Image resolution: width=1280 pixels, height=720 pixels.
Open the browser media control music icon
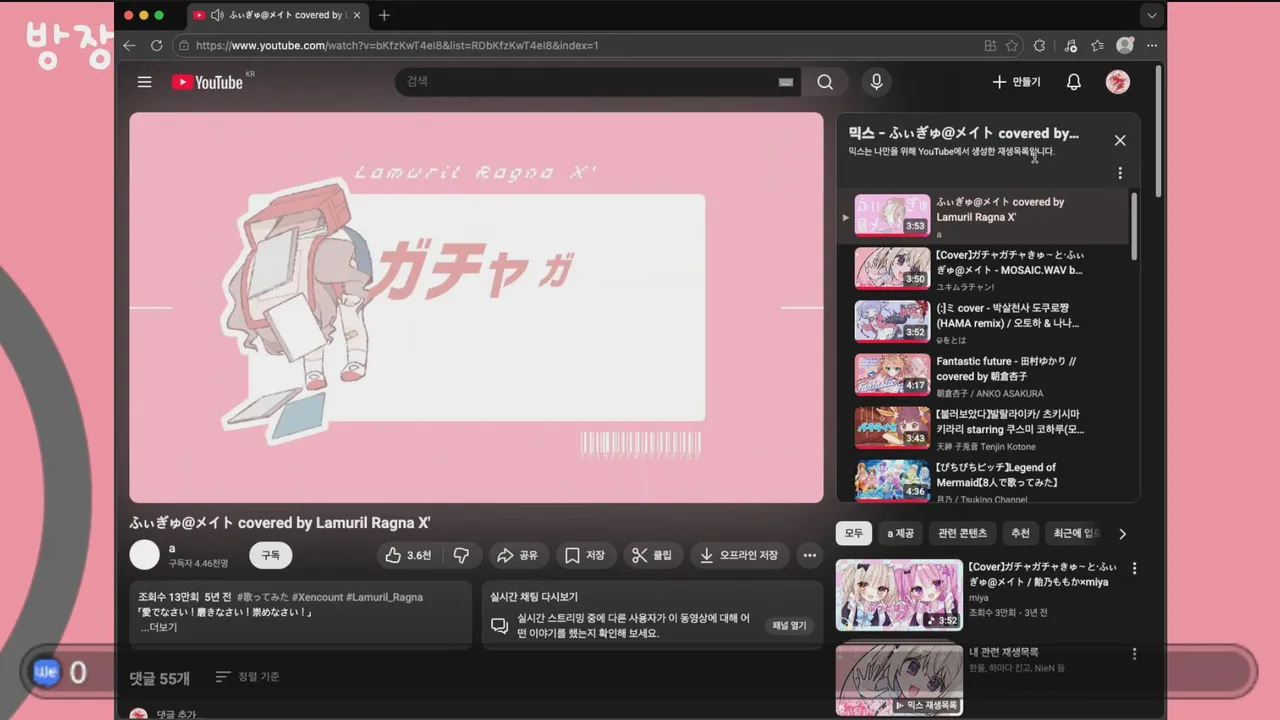click(x=1070, y=45)
